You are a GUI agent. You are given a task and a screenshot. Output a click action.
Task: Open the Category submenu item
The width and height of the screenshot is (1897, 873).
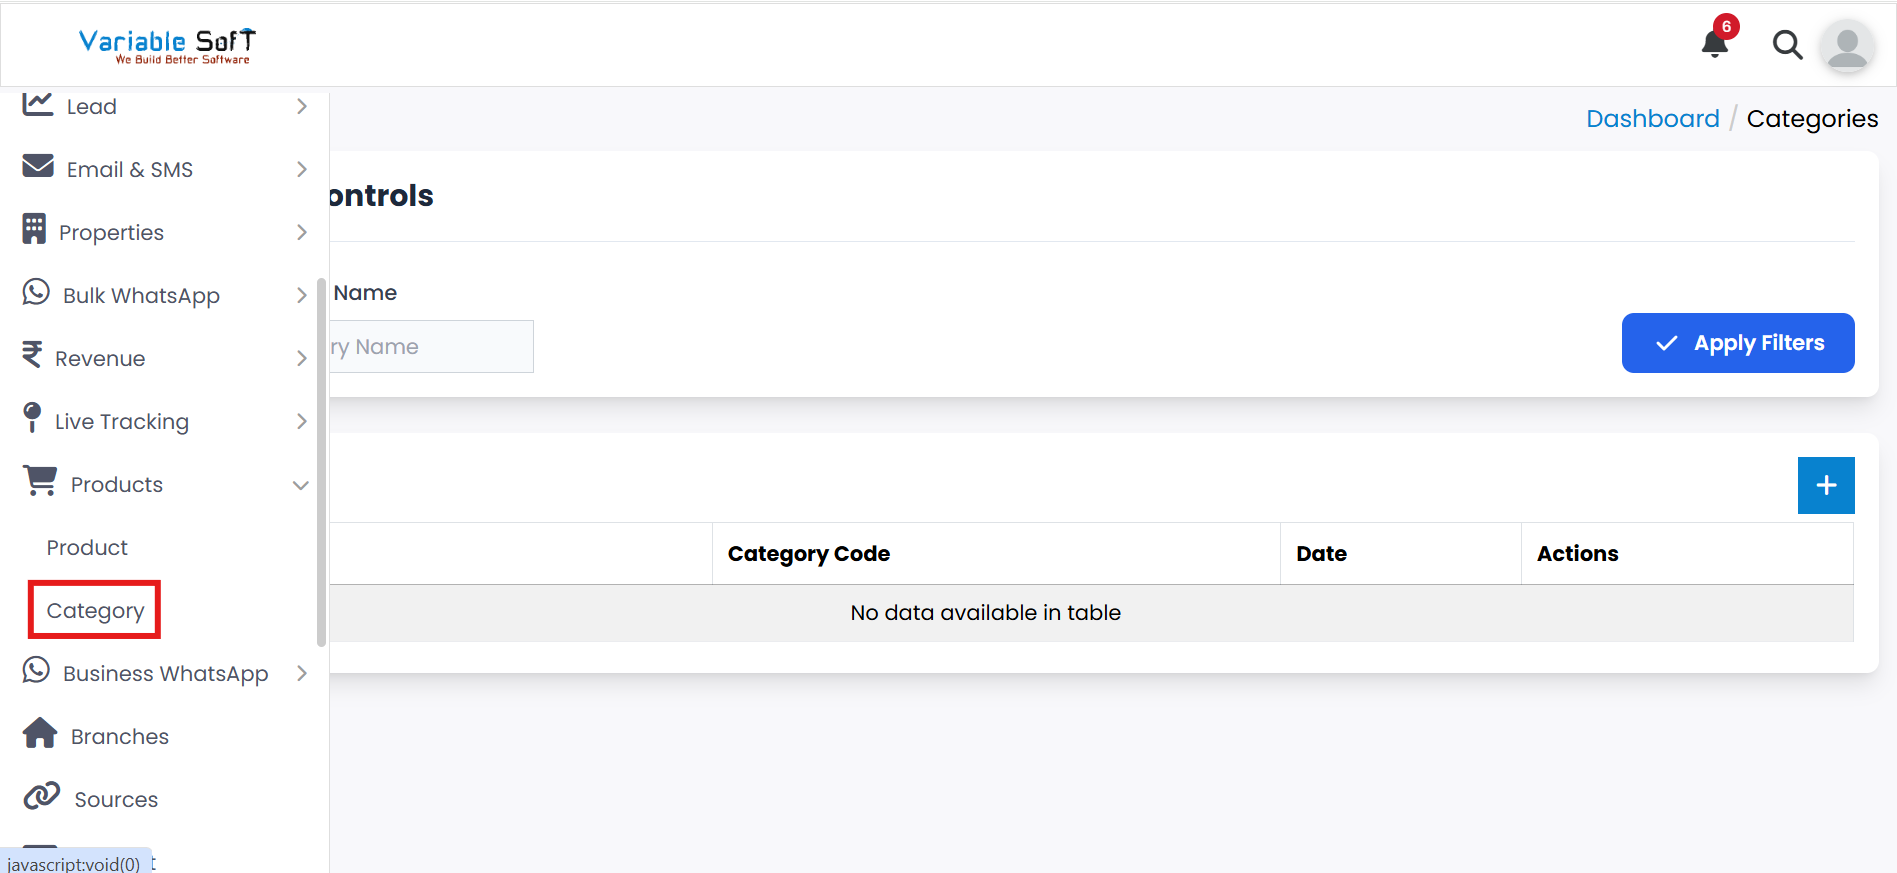pos(95,611)
